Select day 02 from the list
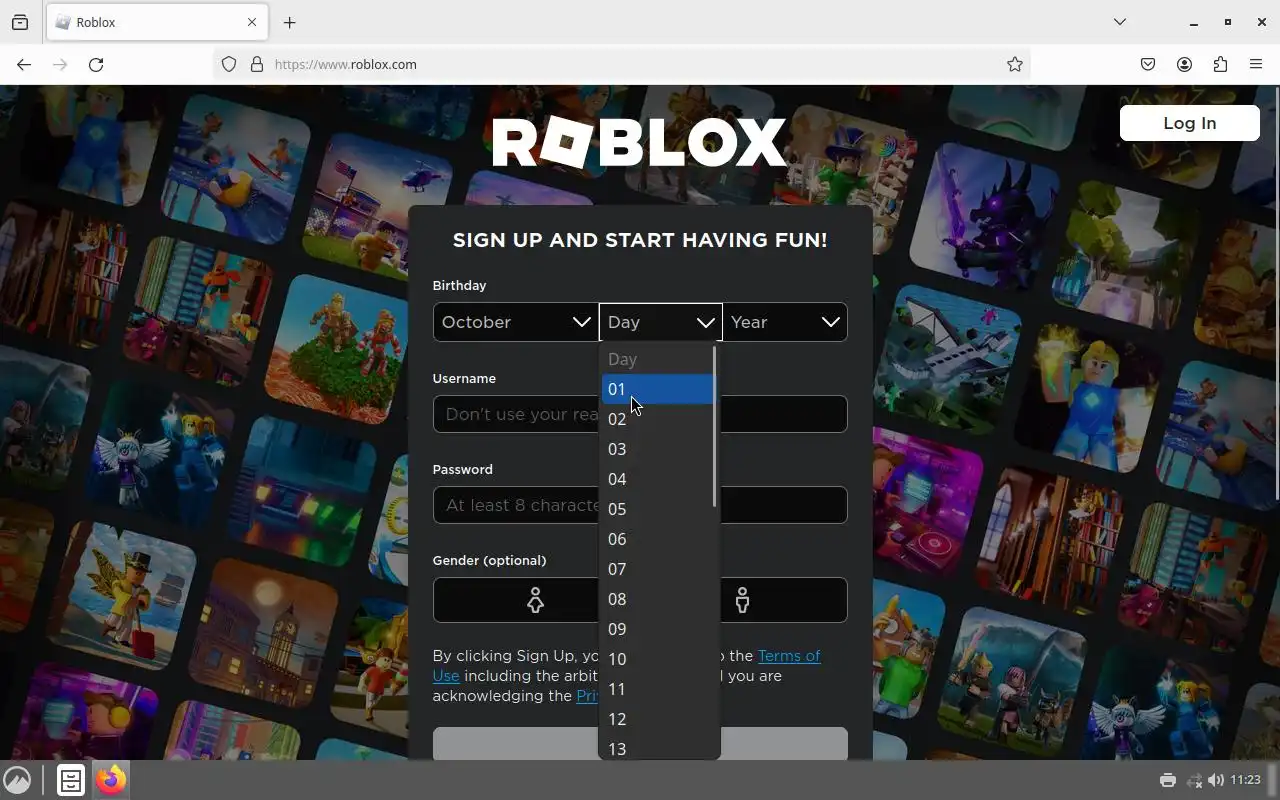Viewport: 1280px width, 800px height. tap(657, 419)
